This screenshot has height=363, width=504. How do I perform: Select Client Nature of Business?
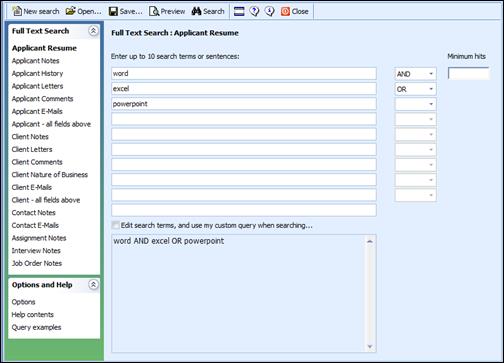50,175
